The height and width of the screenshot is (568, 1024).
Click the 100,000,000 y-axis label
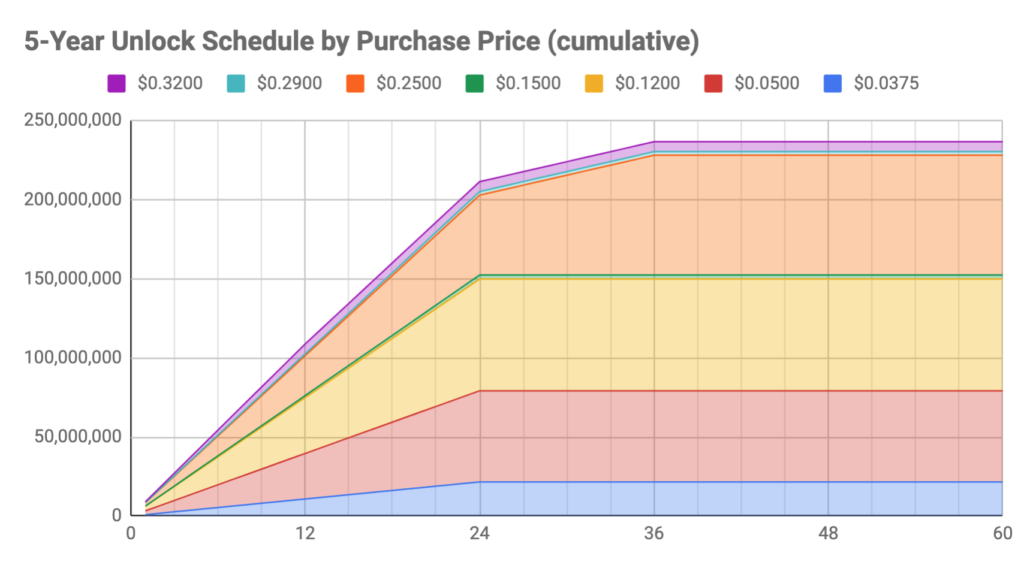click(72, 358)
